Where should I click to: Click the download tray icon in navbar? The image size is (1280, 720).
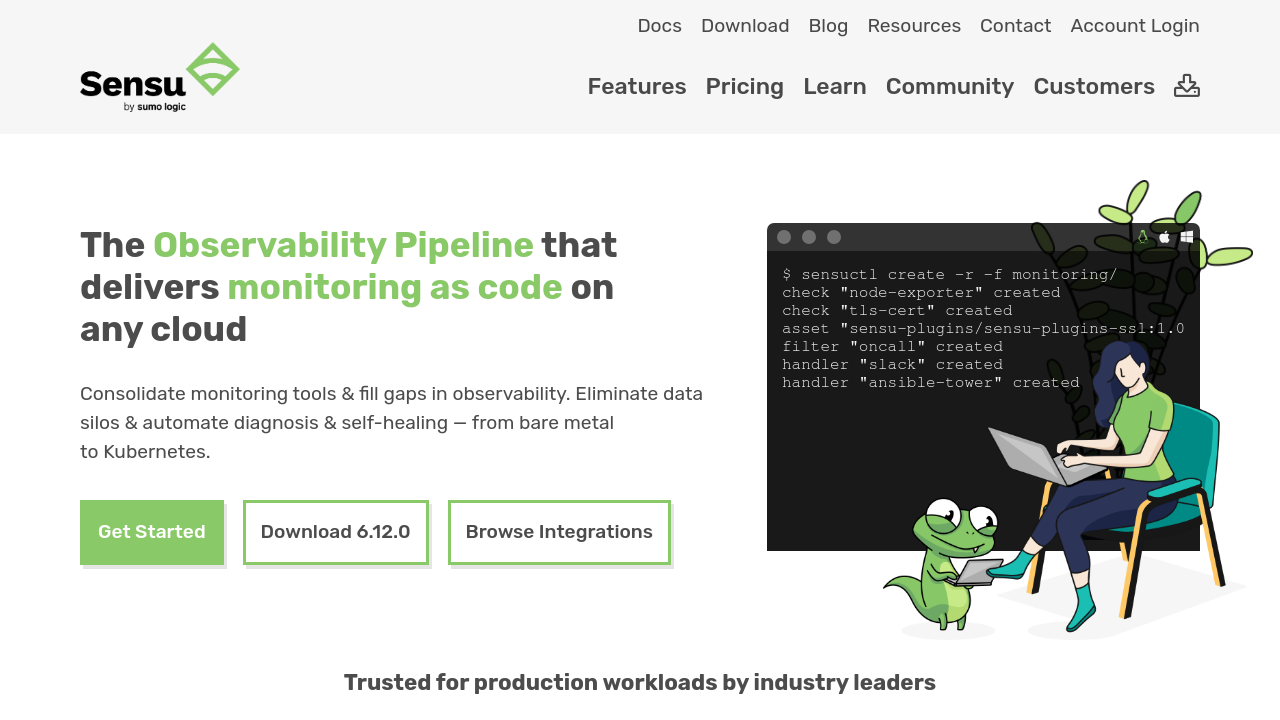tap(1186, 86)
